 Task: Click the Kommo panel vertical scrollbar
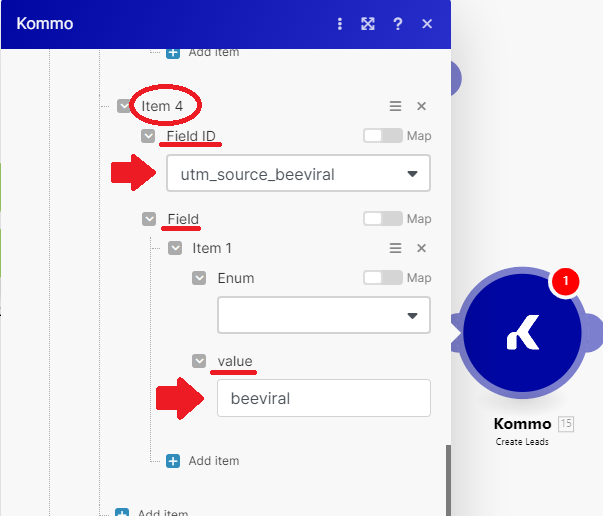[x=448, y=480]
